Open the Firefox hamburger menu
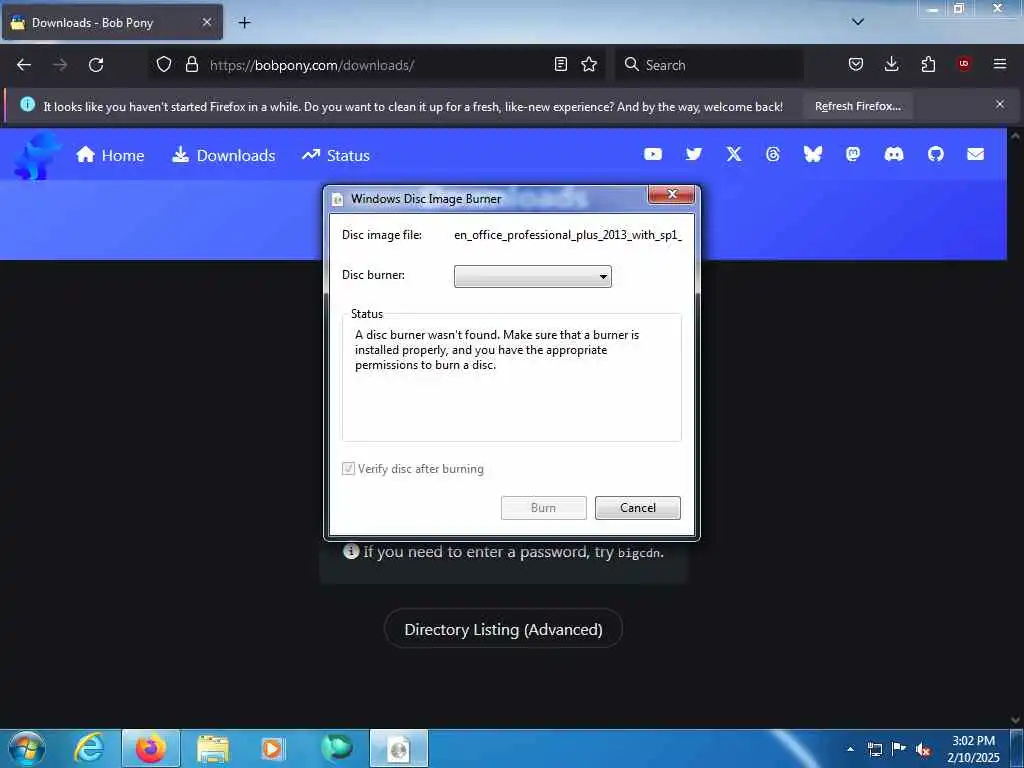This screenshot has width=1024, height=768. [x=1000, y=64]
